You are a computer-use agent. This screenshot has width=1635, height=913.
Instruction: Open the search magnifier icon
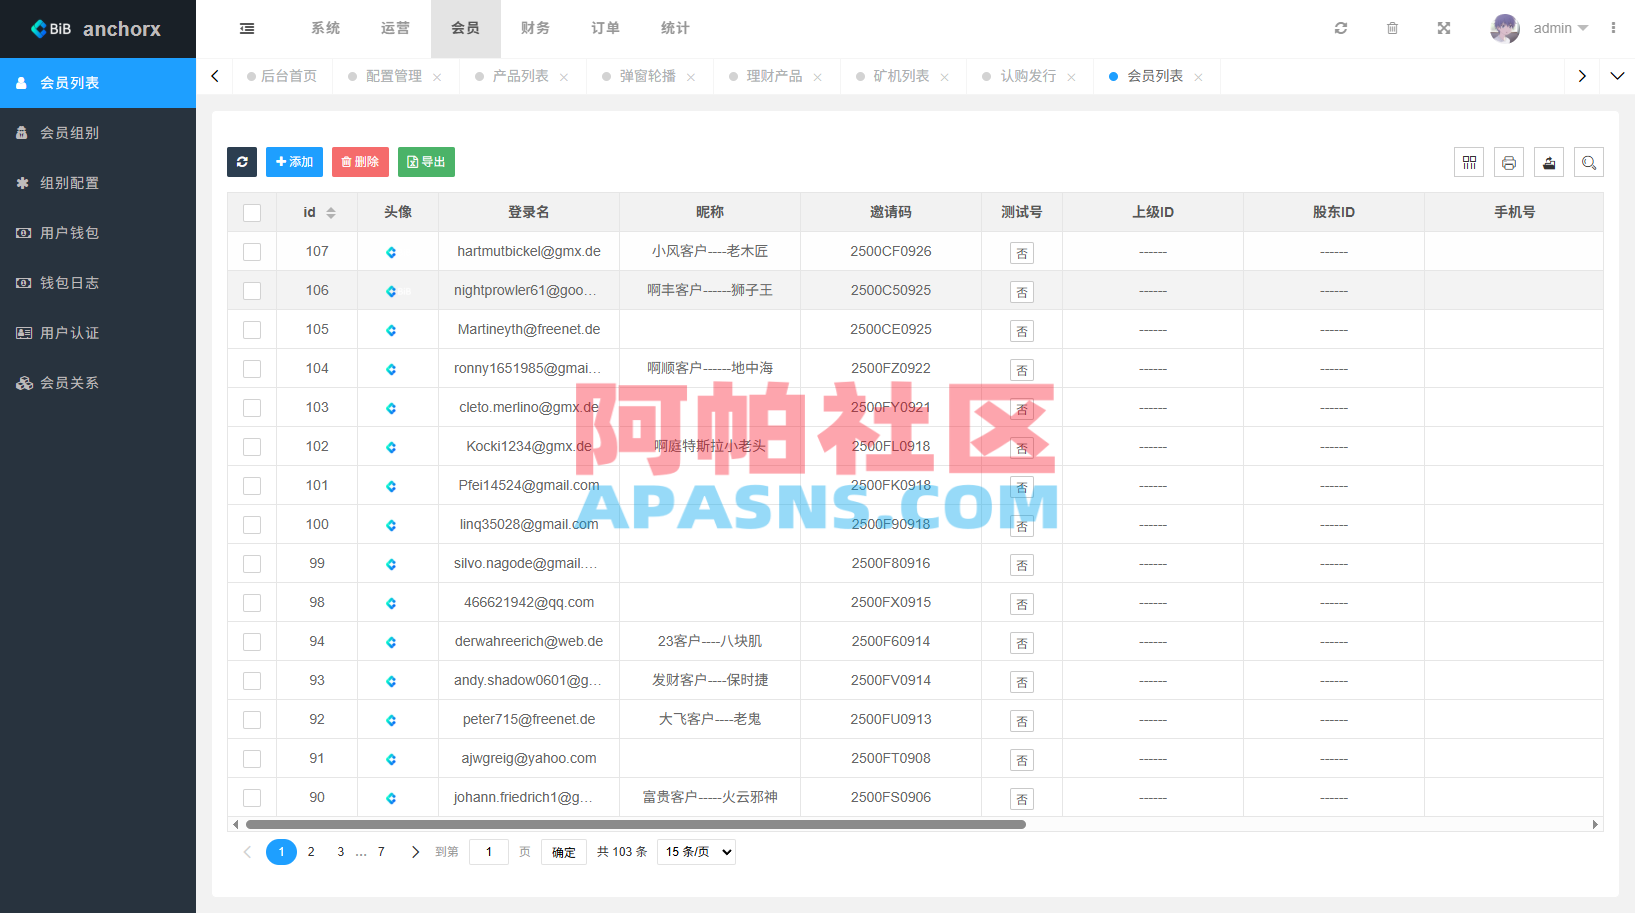point(1589,162)
